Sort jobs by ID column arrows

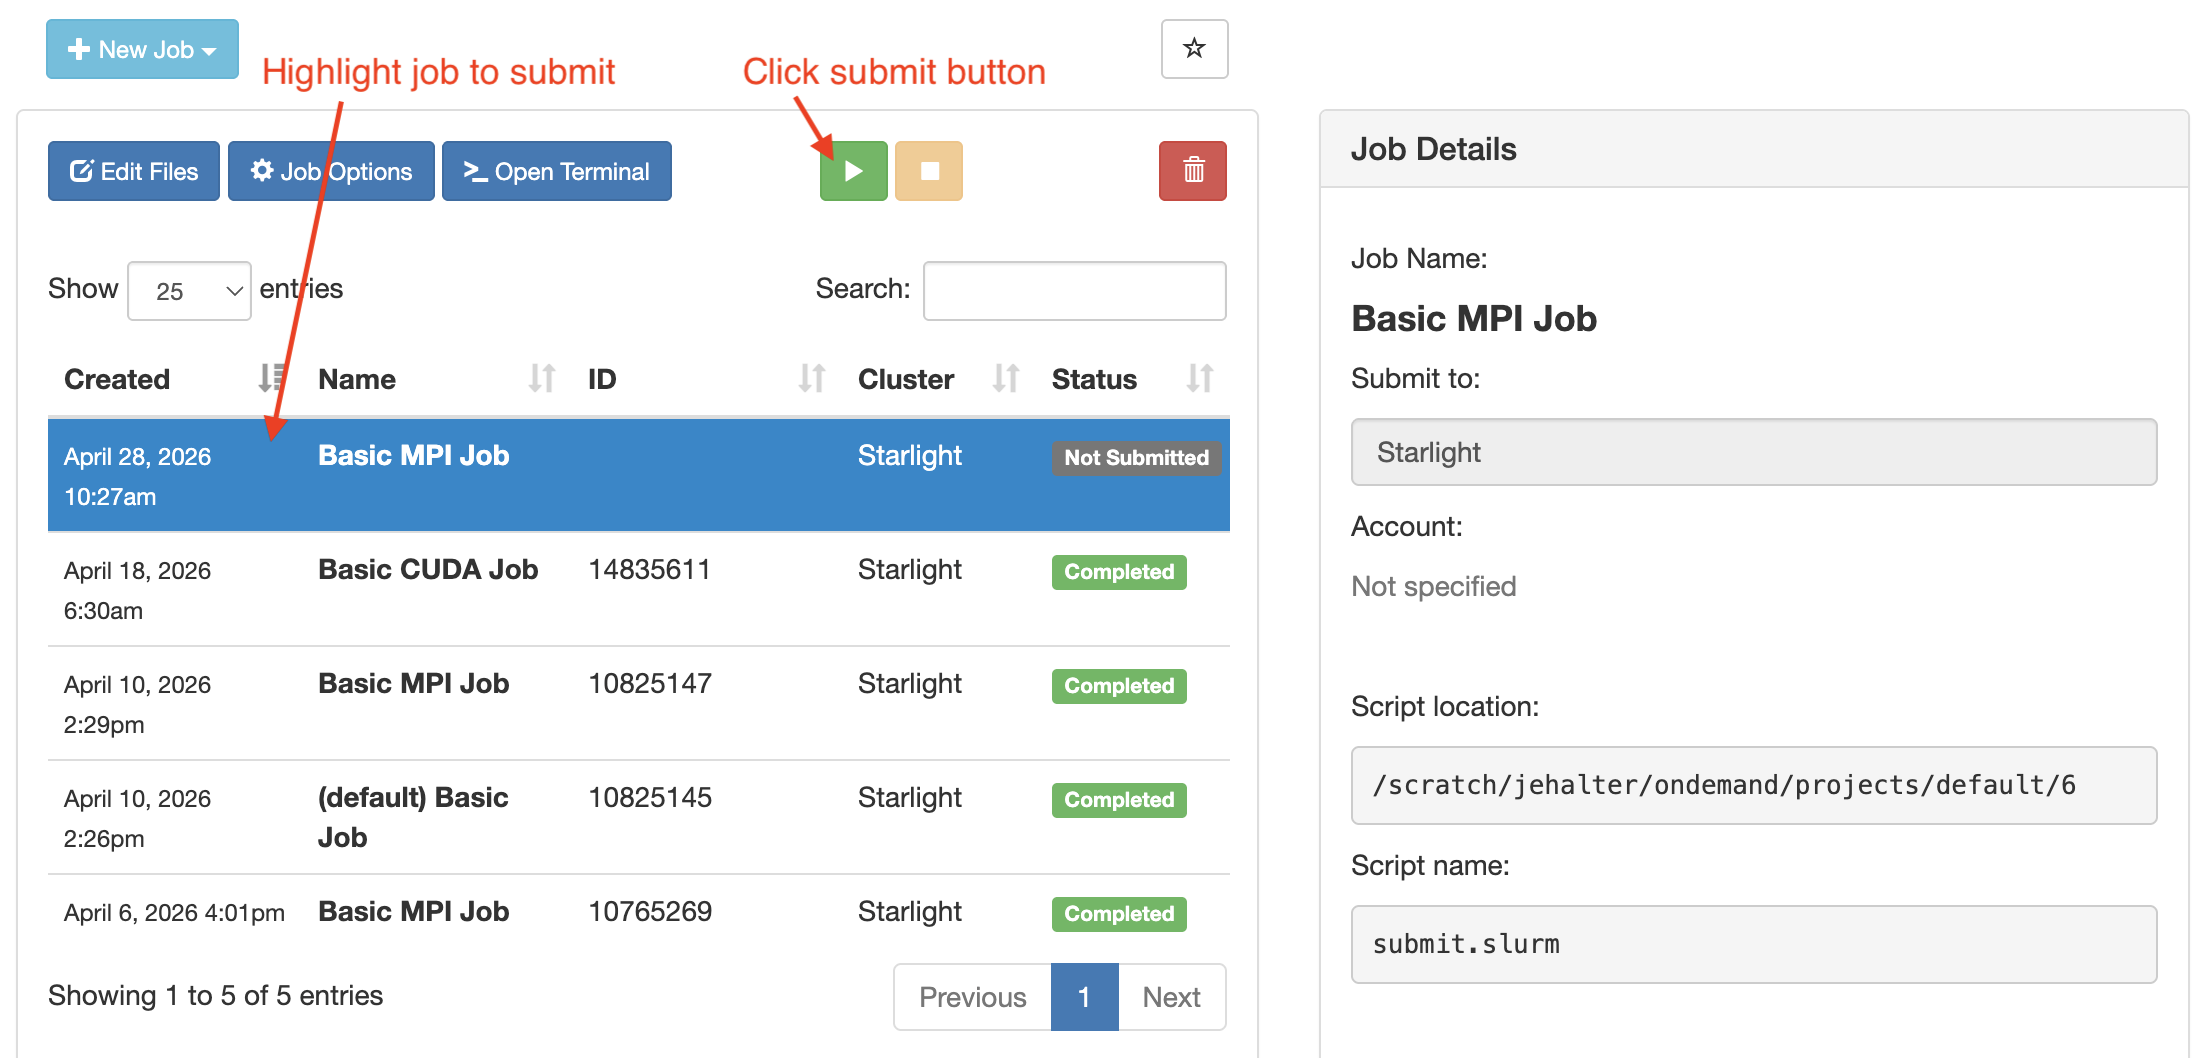[x=811, y=379]
